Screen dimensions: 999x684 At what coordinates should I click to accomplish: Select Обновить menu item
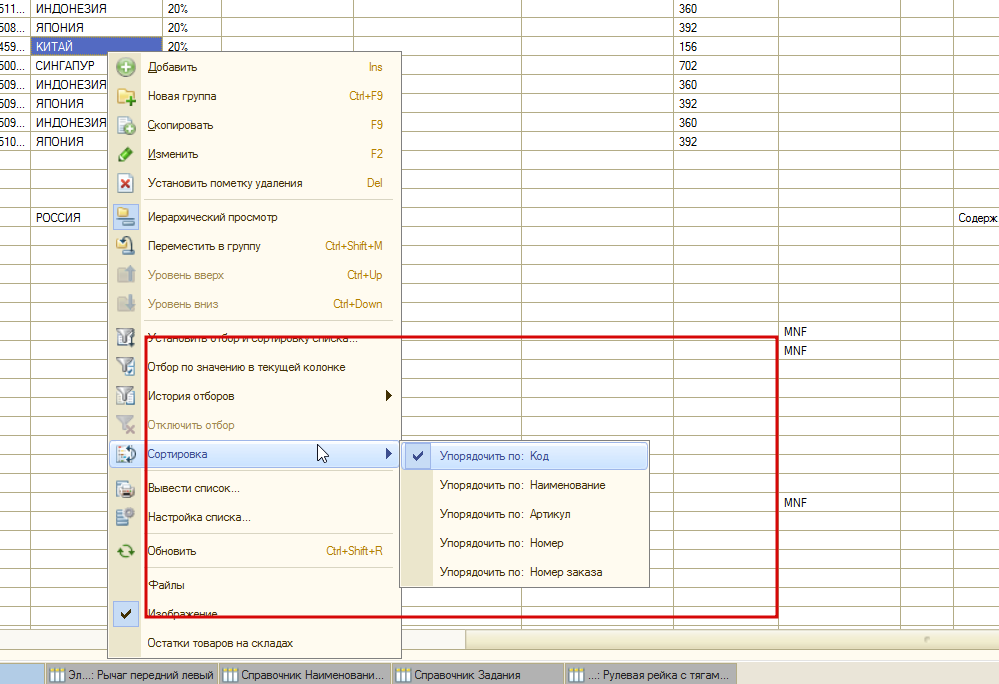point(255,551)
